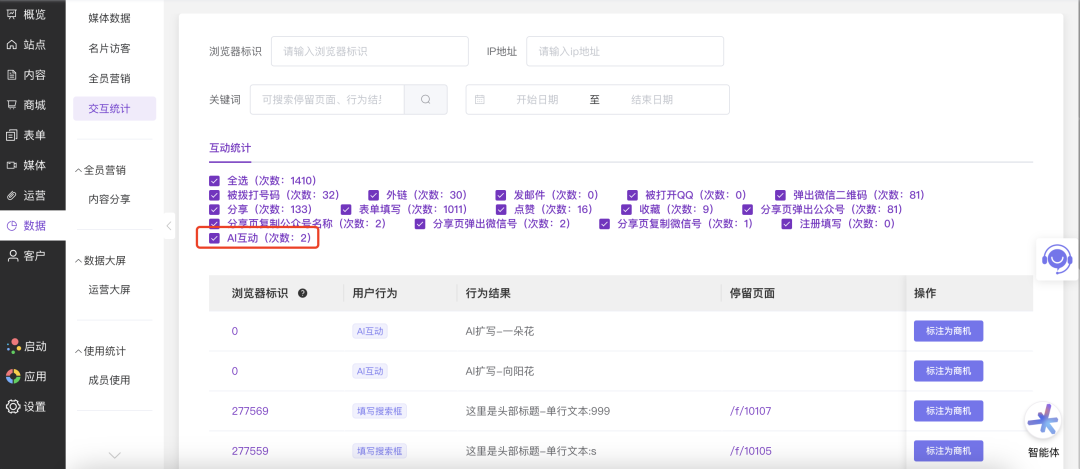This screenshot has width=1080, height=469.
Task: Uncheck the AI互动 checkbox
Action: (214, 238)
